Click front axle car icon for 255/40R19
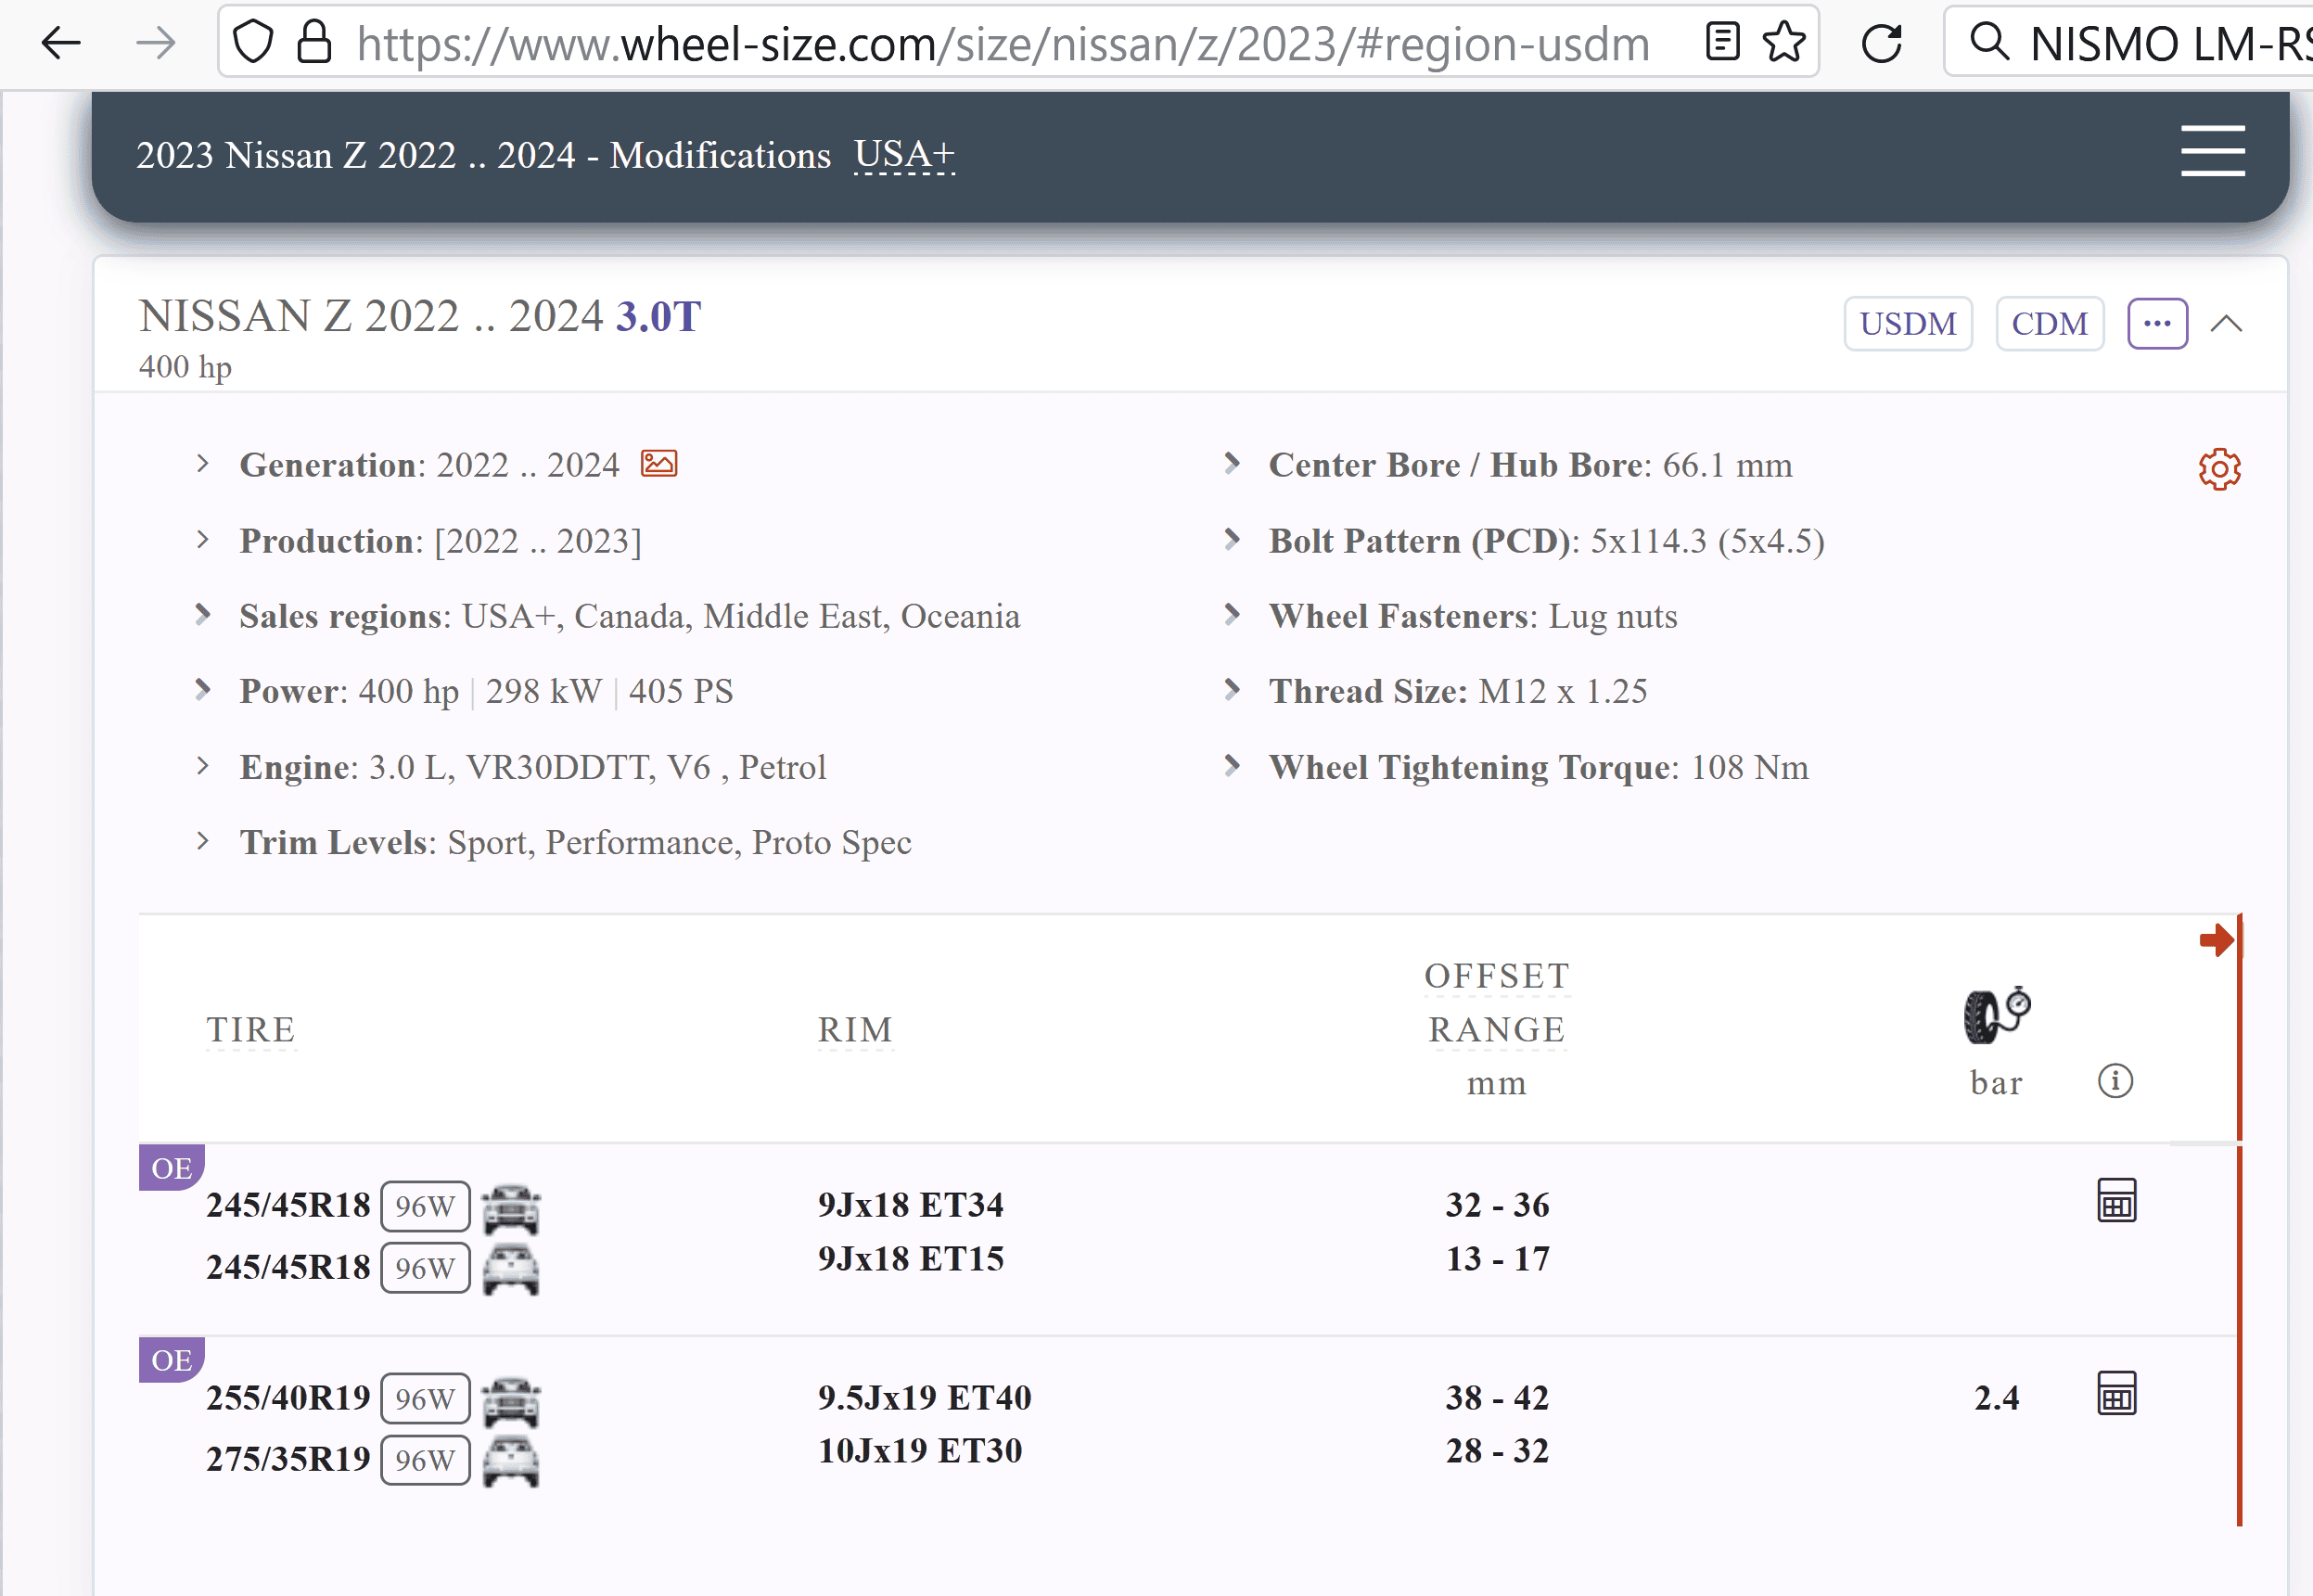Screen dimensions: 2313x1596 (511, 1401)
